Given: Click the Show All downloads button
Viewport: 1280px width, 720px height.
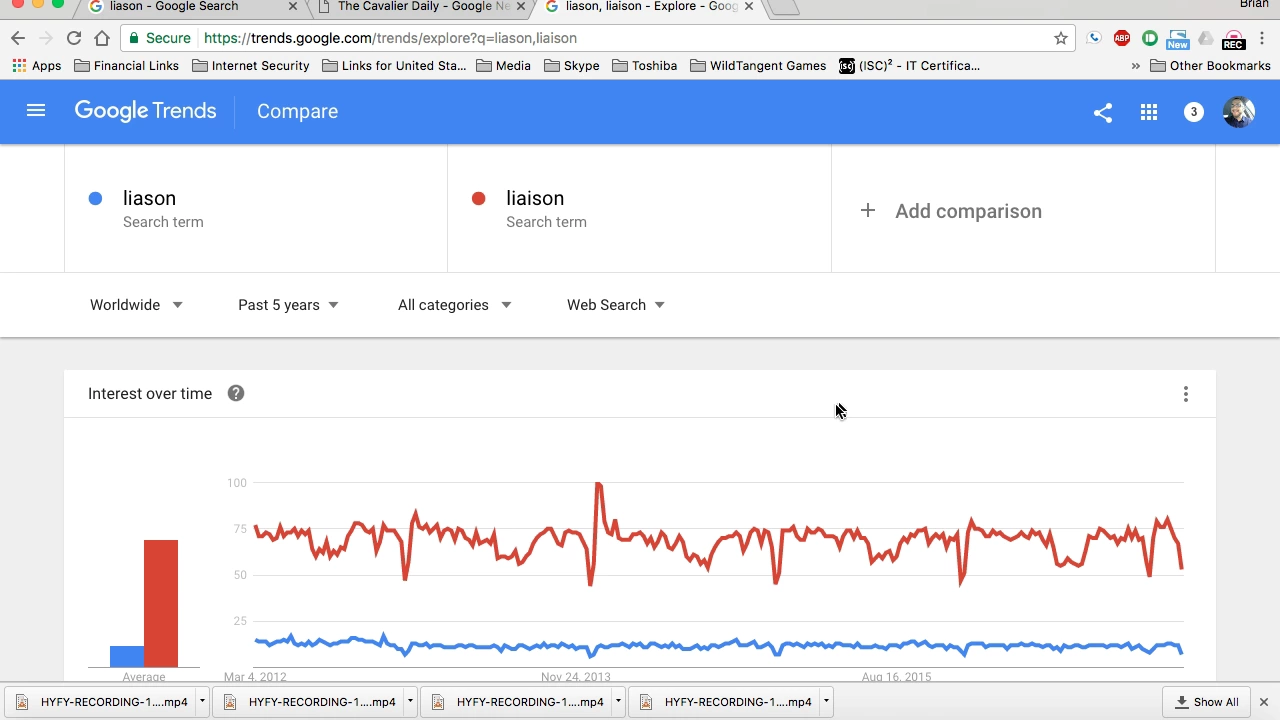Looking at the screenshot, I should pyautogui.click(x=1207, y=702).
